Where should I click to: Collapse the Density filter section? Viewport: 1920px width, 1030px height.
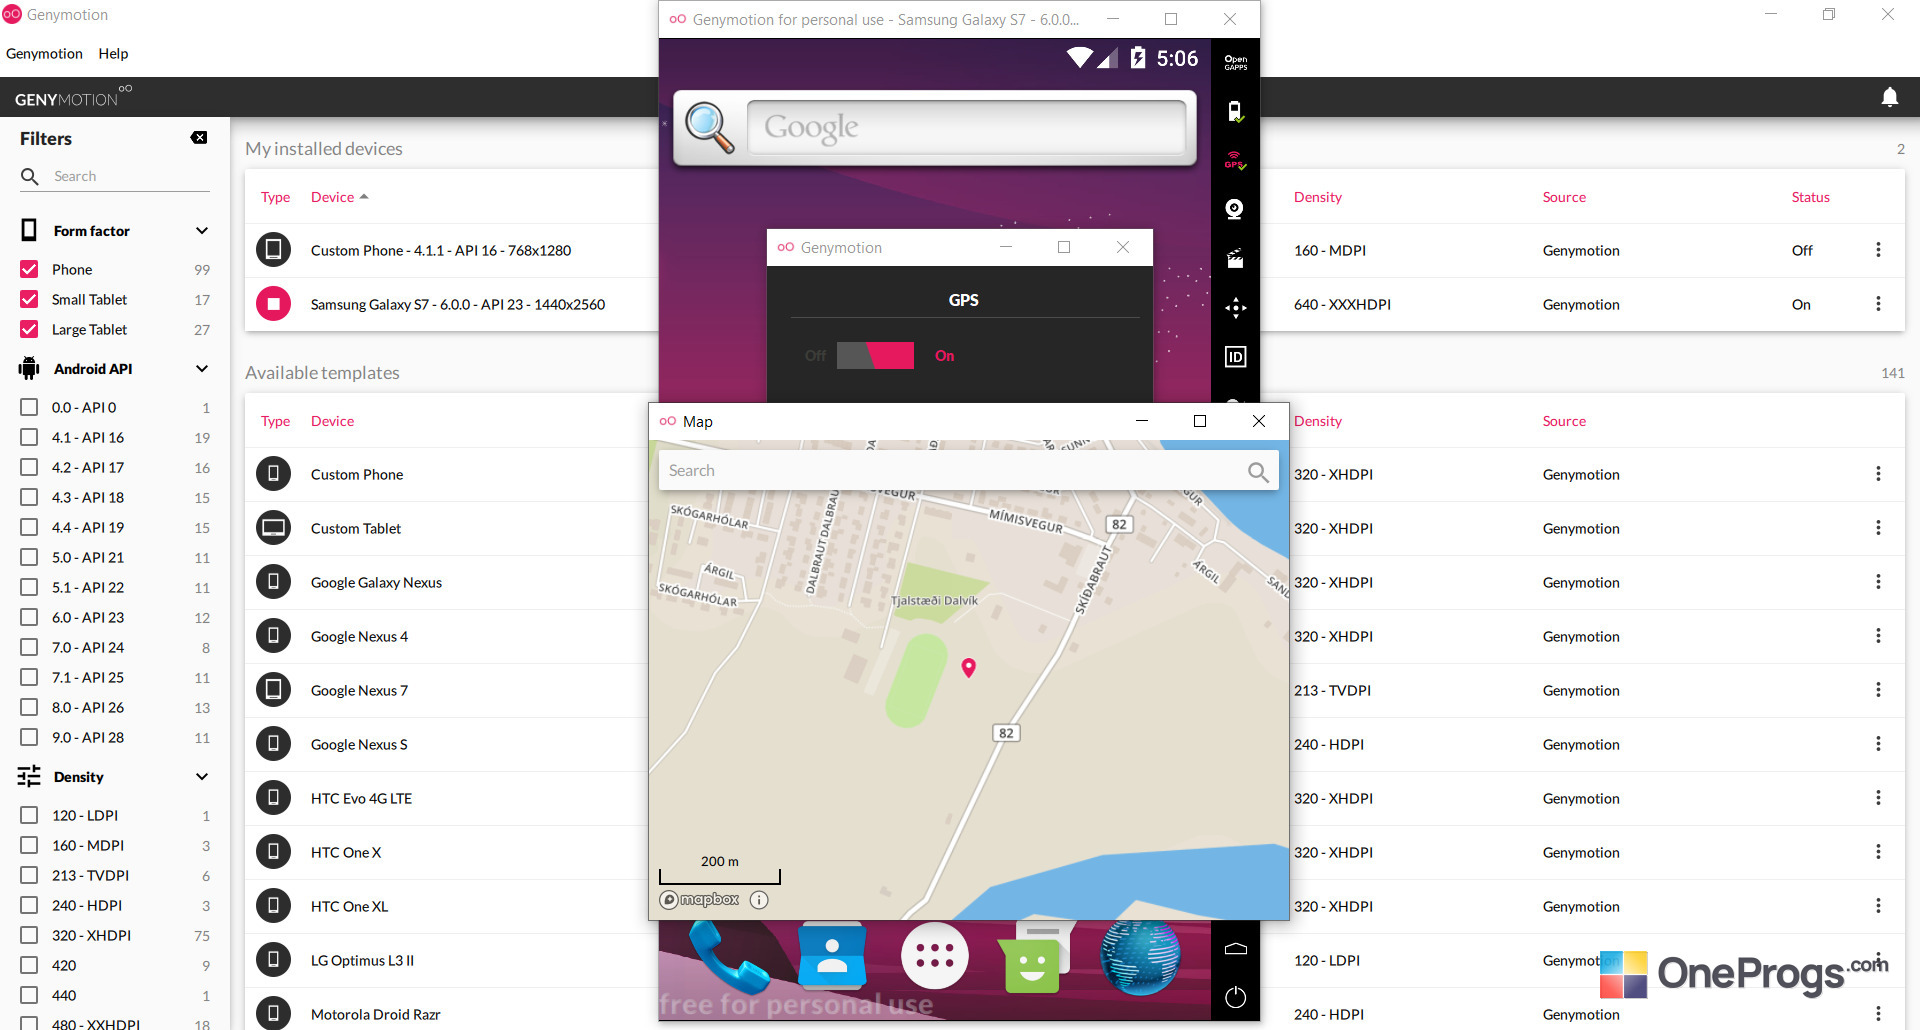click(x=202, y=777)
